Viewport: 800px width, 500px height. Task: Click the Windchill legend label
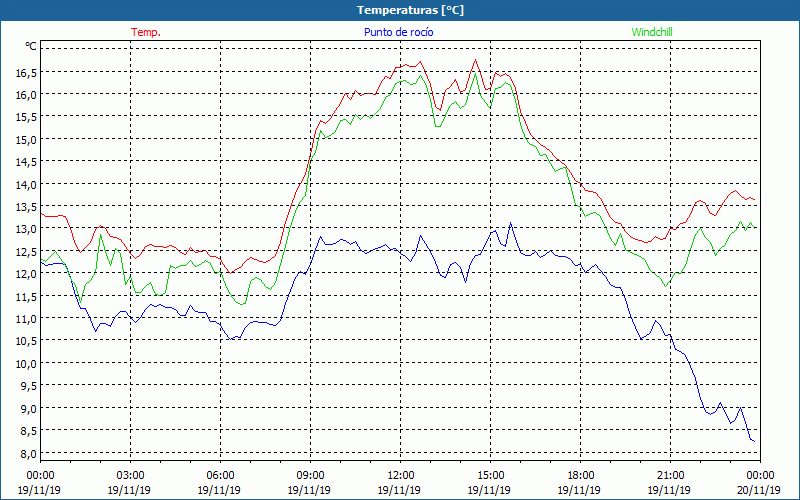(652, 32)
